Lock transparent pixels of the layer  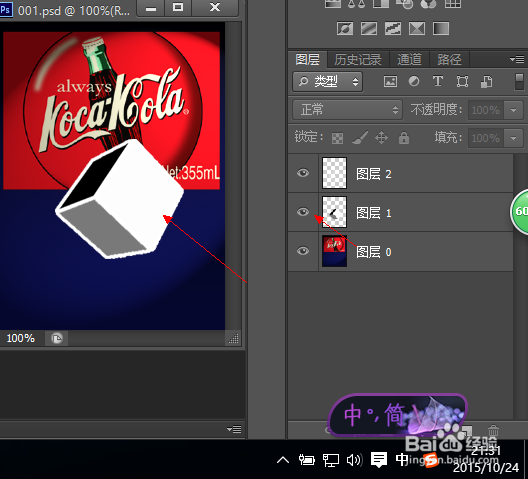pyautogui.click(x=337, y=138)
